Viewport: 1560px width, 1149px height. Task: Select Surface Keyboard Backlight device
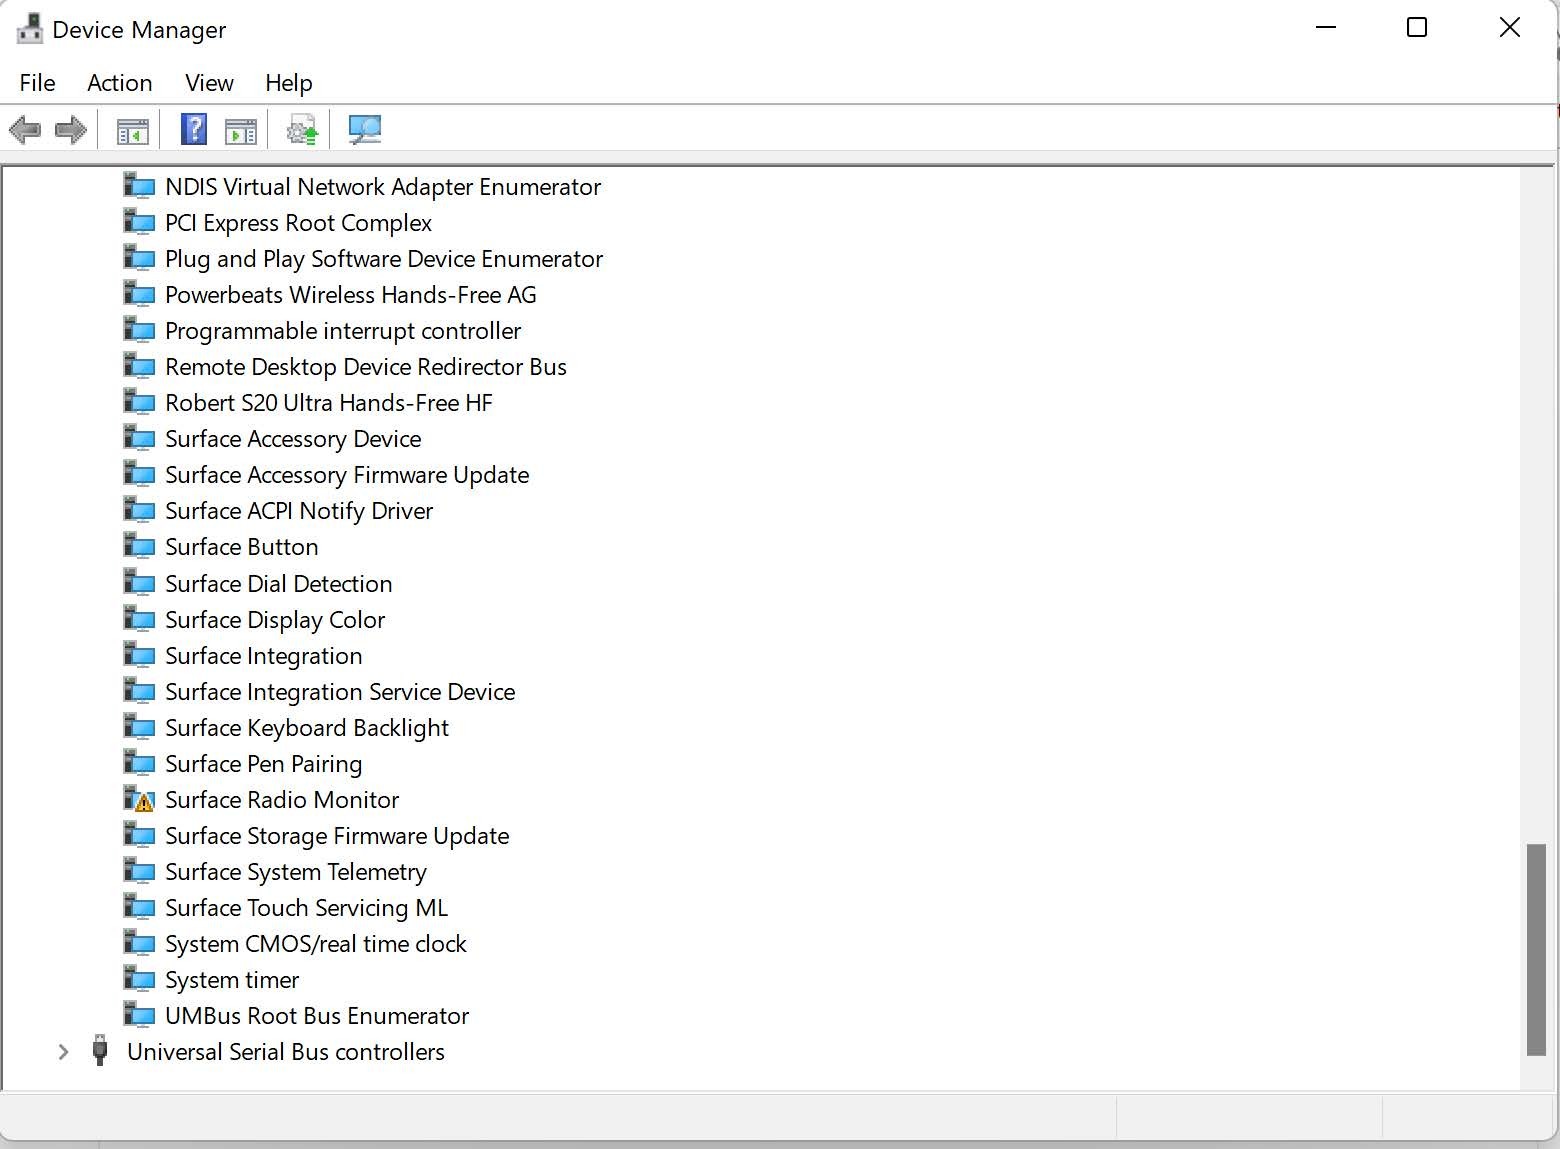pyautogui.click(x=307, y=727)
